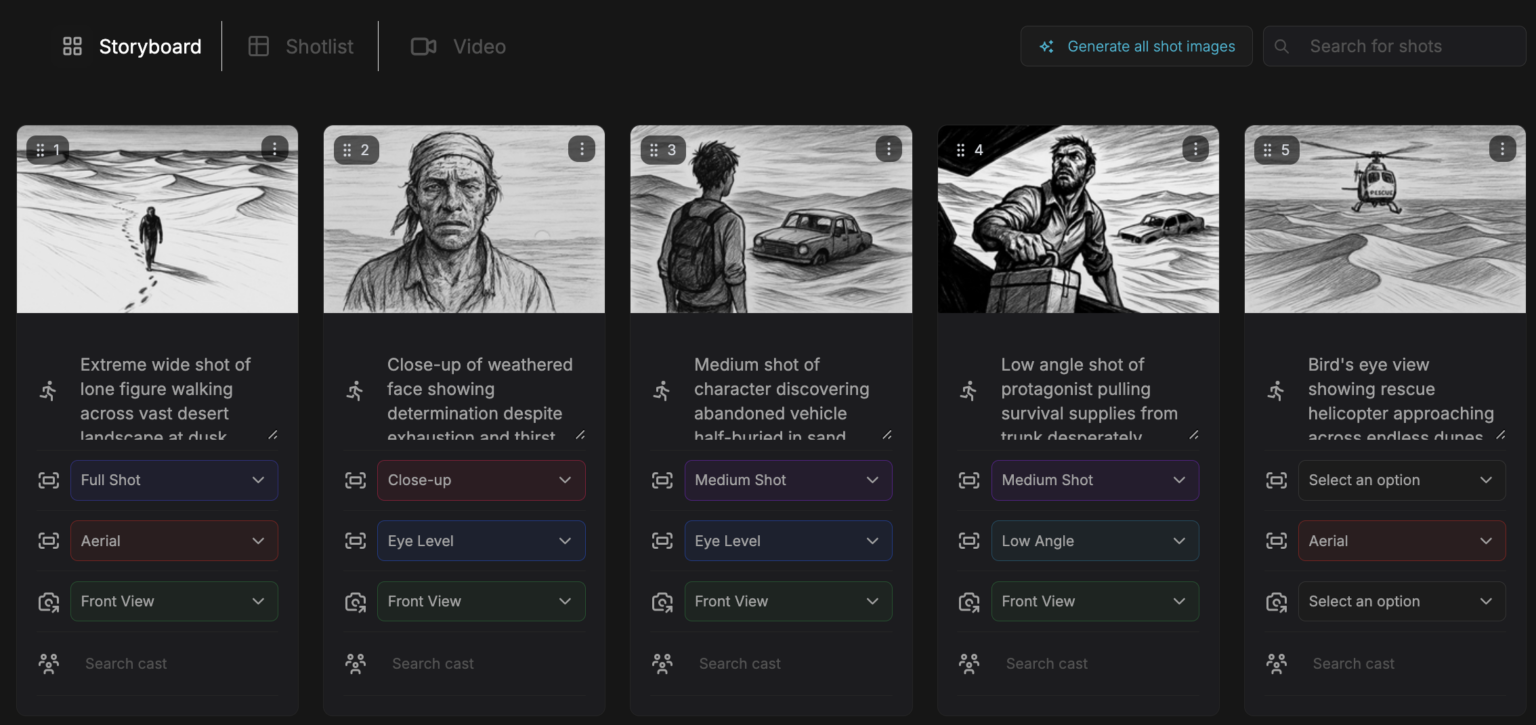Expand the Low Angle dropdown on shot 4
The width and height of the screenshot is (1536, 725).
1095,540
